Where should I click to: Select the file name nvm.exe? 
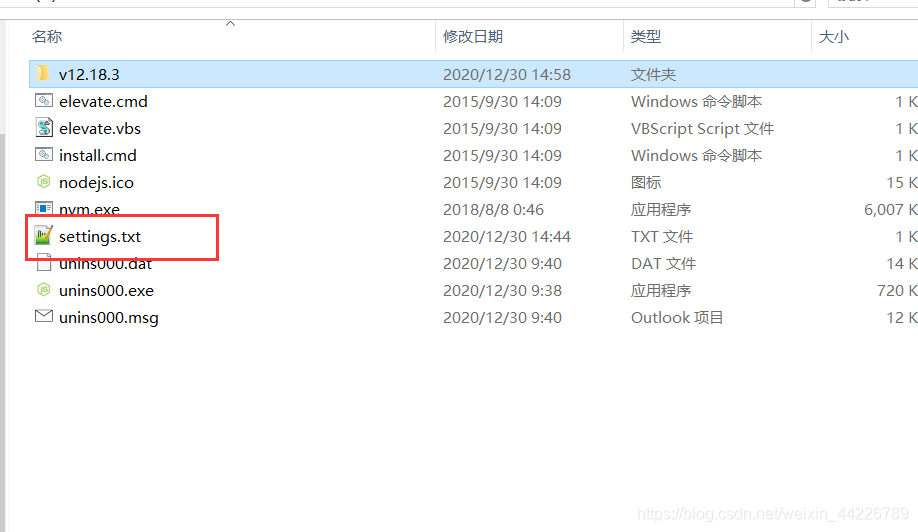pos(90,209)
